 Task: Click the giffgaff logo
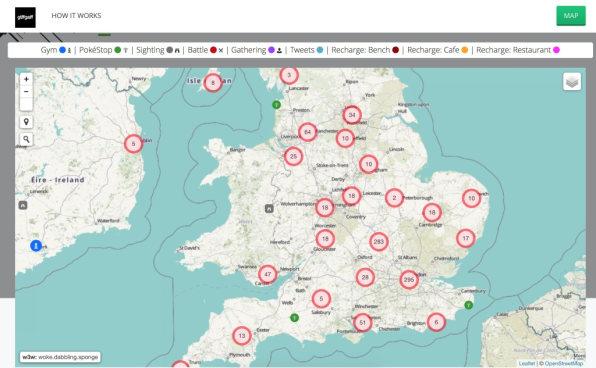(x=25, y=17)
